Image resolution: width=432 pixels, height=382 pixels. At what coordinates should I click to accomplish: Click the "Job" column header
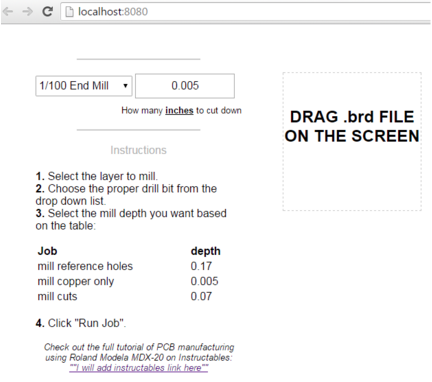pos(47,251)
